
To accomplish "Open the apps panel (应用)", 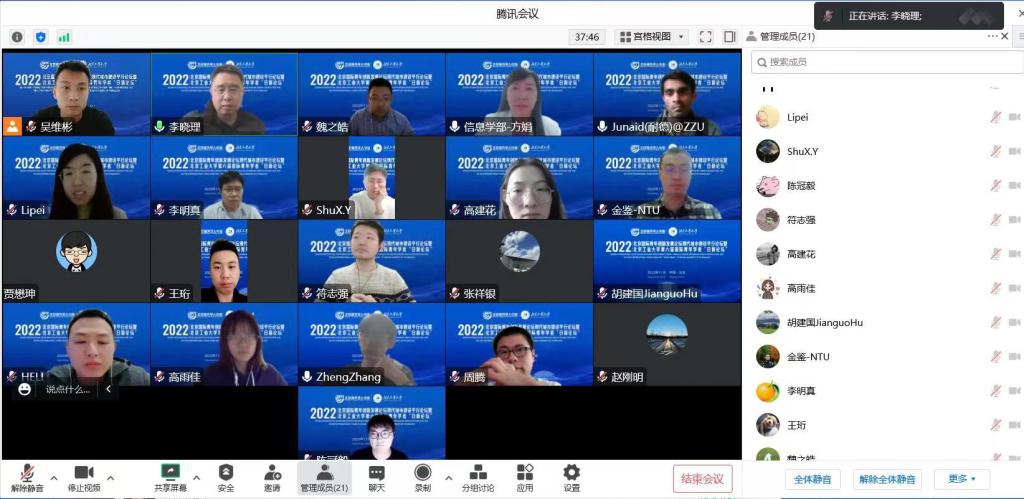I will pos(525,477).
